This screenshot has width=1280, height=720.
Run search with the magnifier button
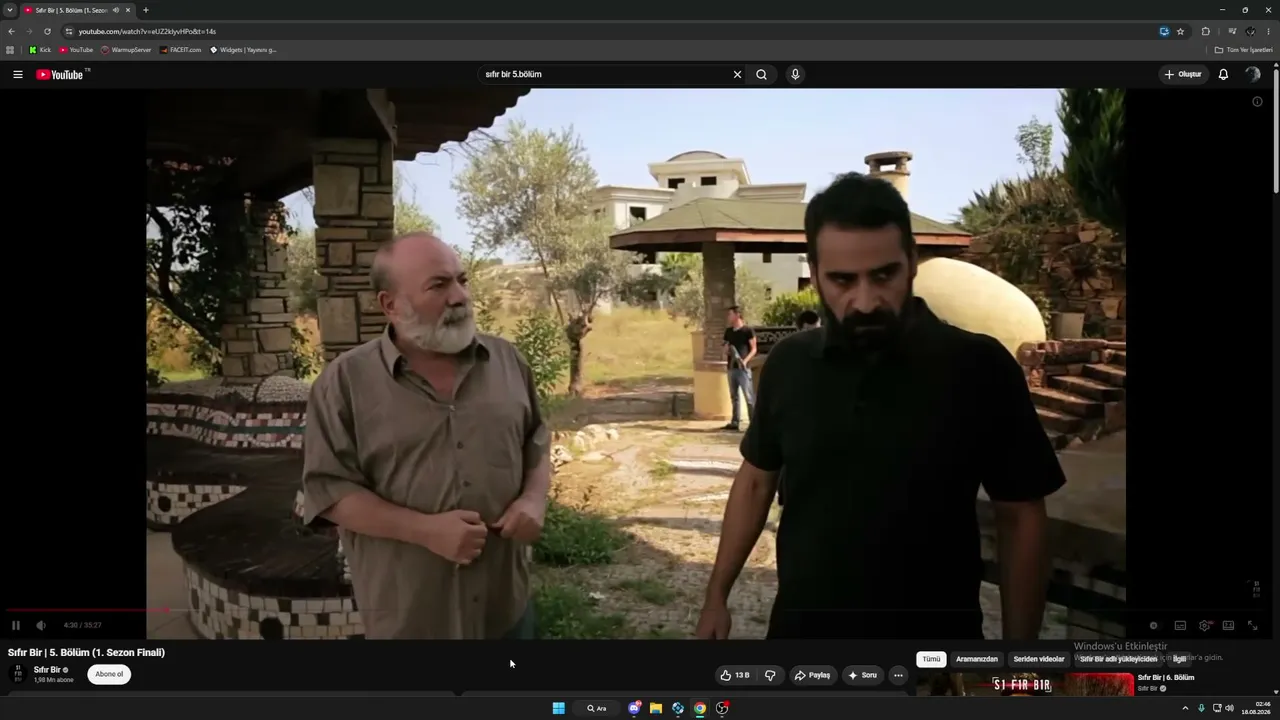pos(761,74)
